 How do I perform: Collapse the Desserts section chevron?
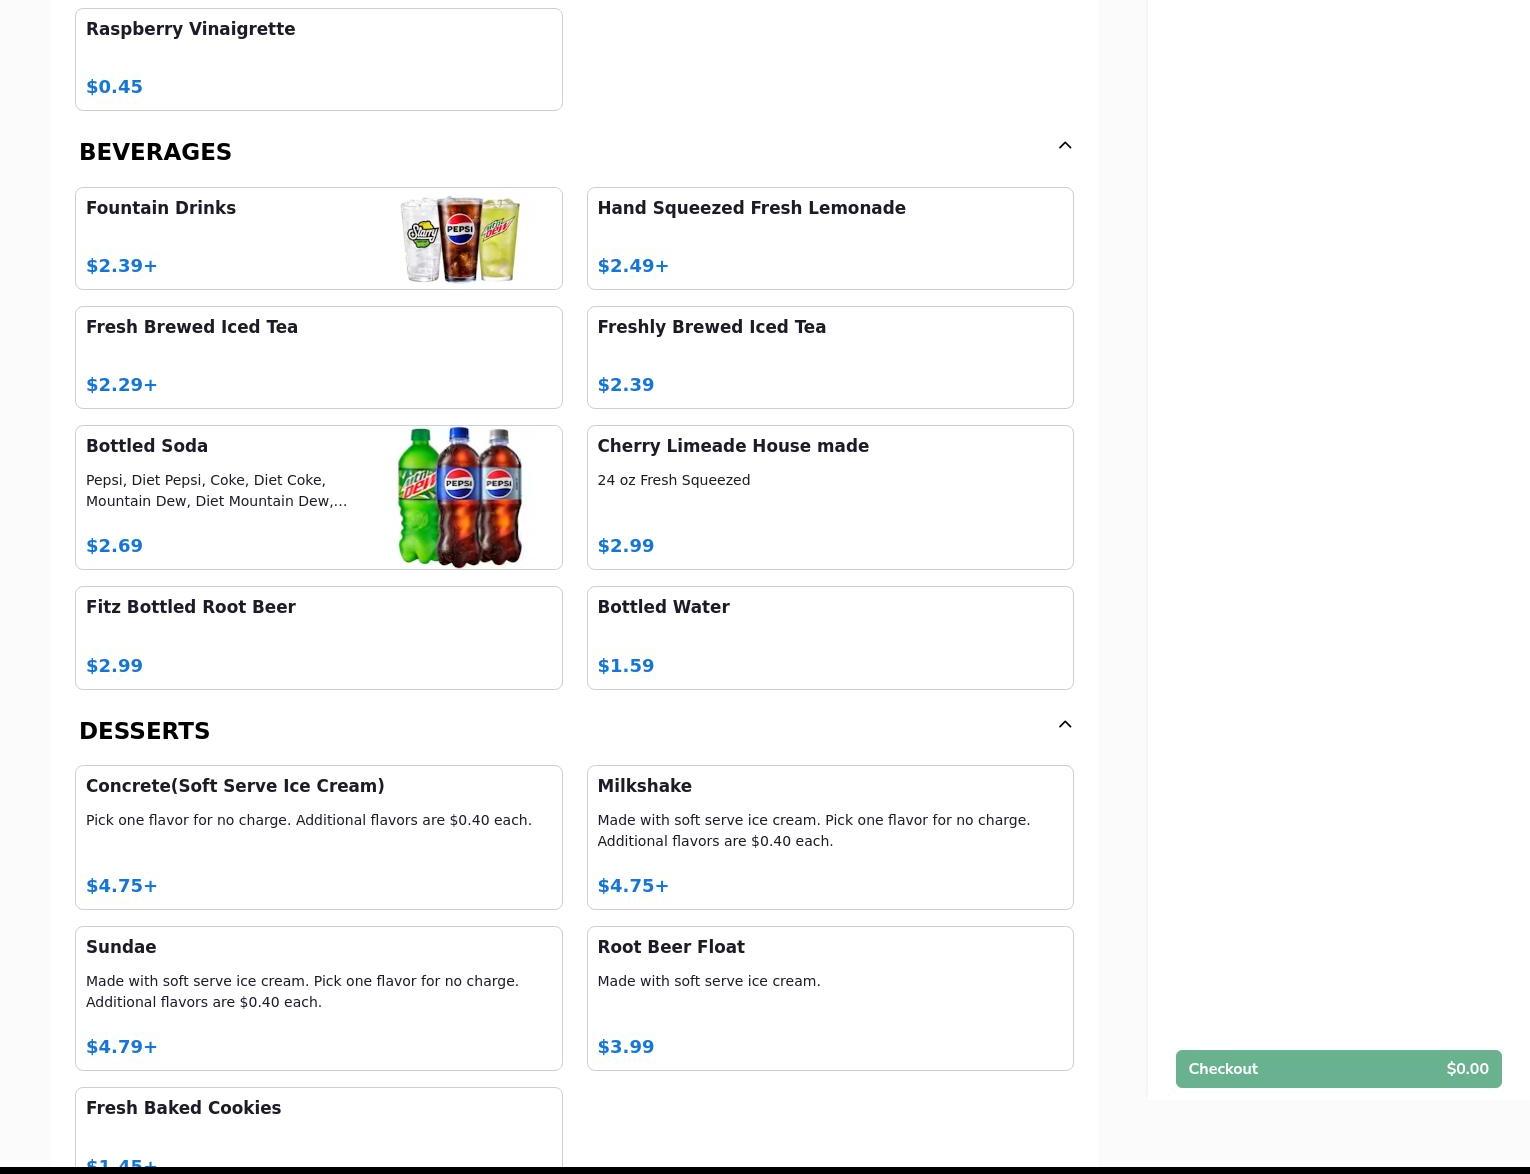tap(1064, 725)
